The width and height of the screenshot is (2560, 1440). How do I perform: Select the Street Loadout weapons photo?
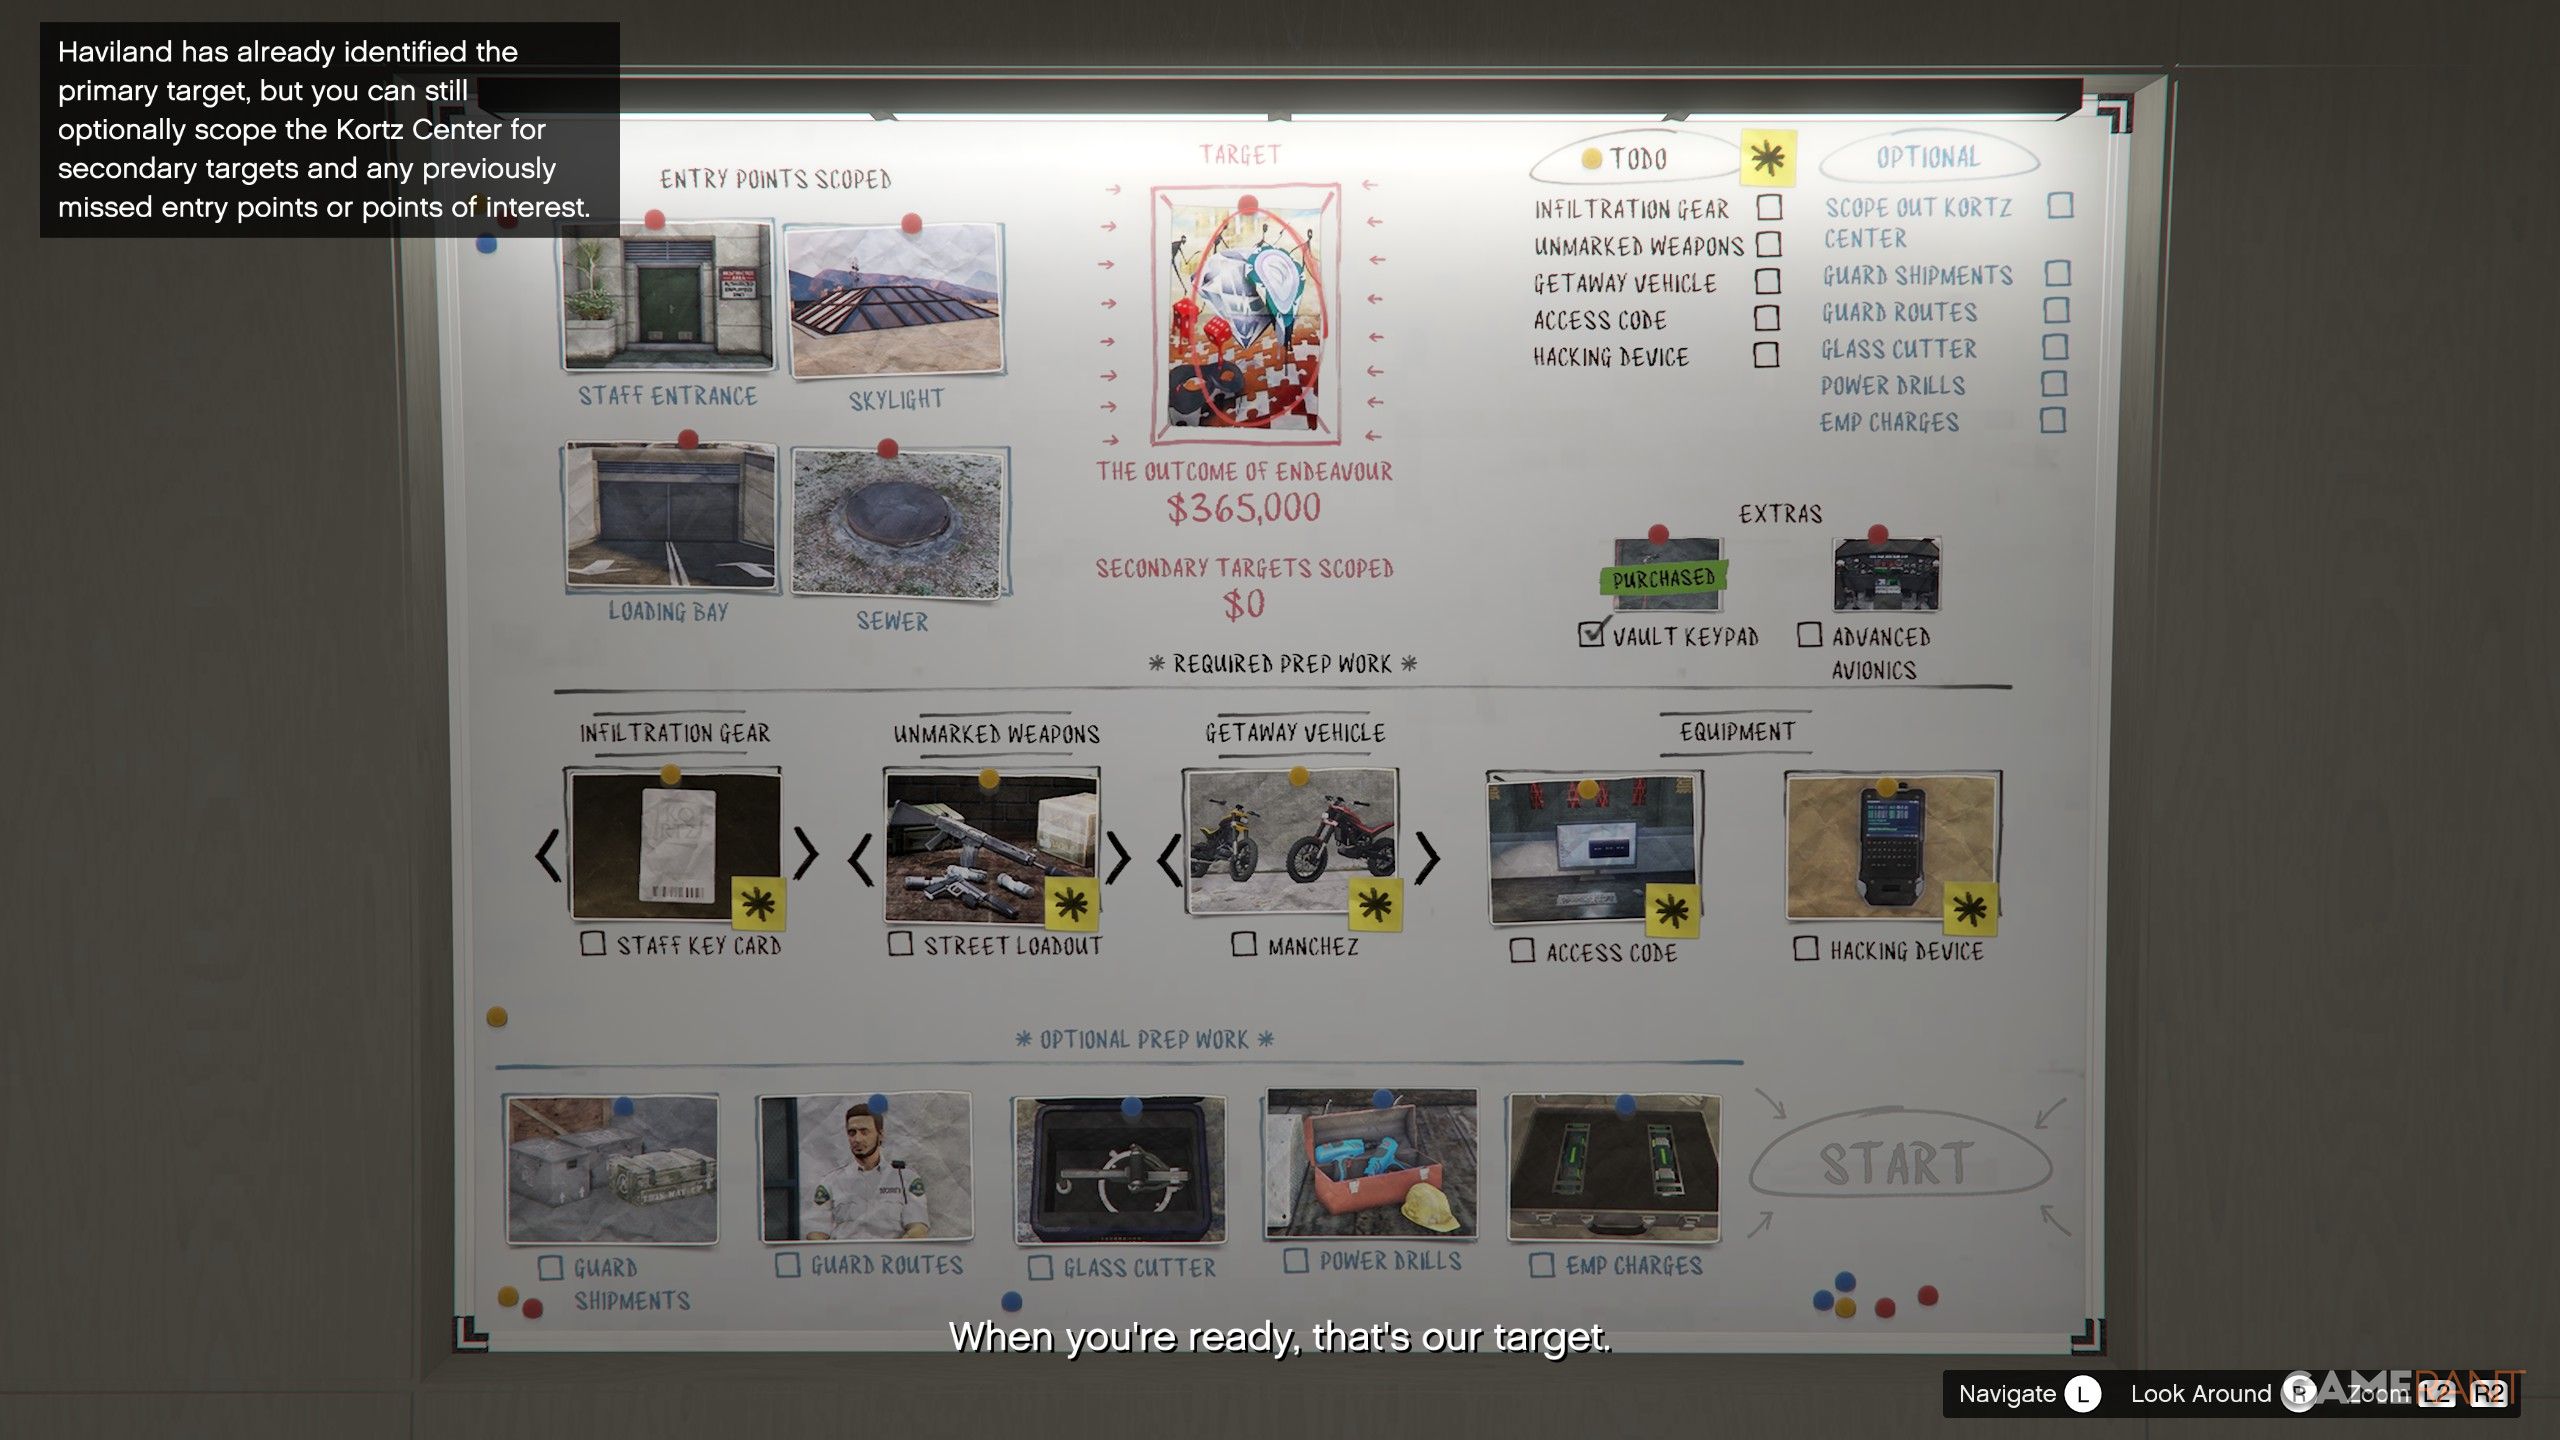tap(993, 847)
